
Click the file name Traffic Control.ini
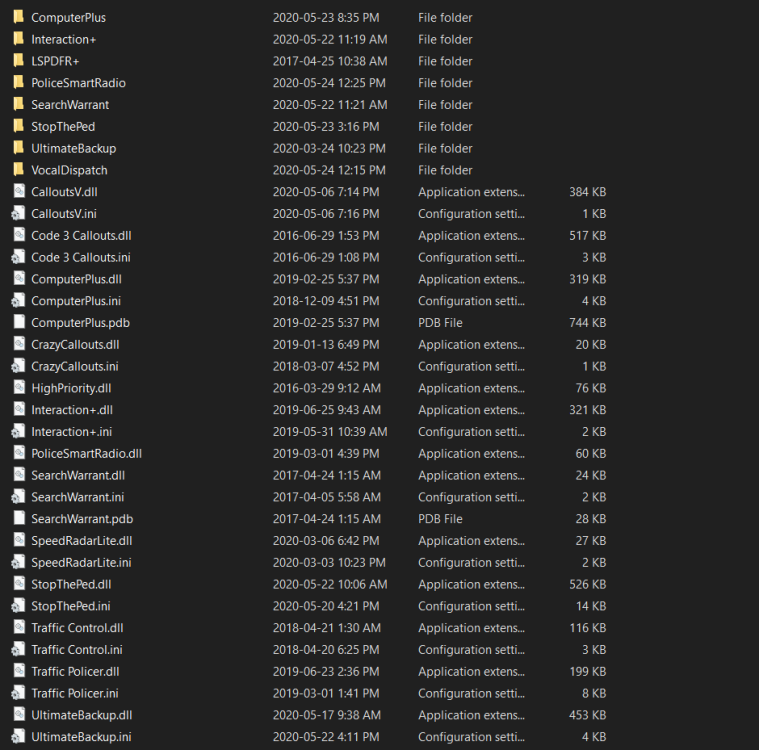pos(77,650)
